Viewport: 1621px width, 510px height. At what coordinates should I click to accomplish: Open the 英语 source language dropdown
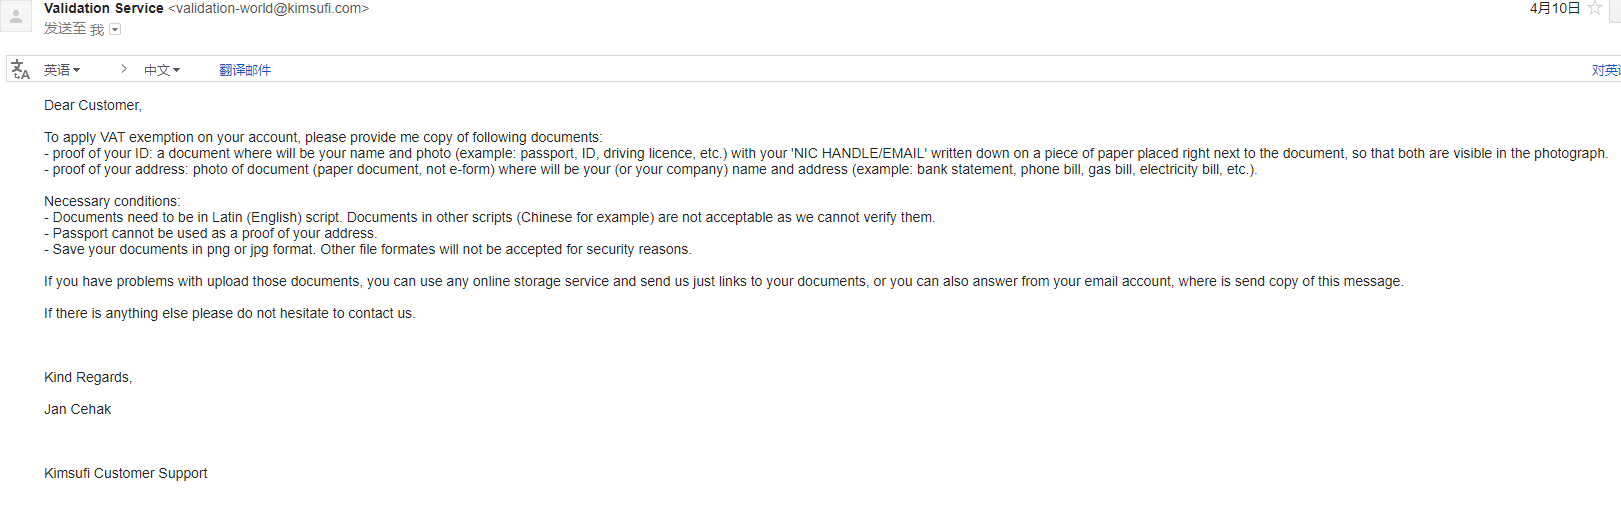(x=62, y=70)
